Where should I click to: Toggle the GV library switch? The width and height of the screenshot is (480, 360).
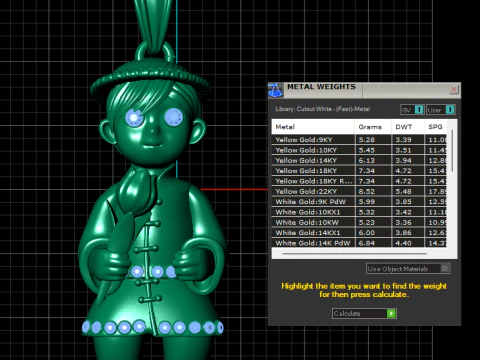pyautogui.click(x=412, y=110)
